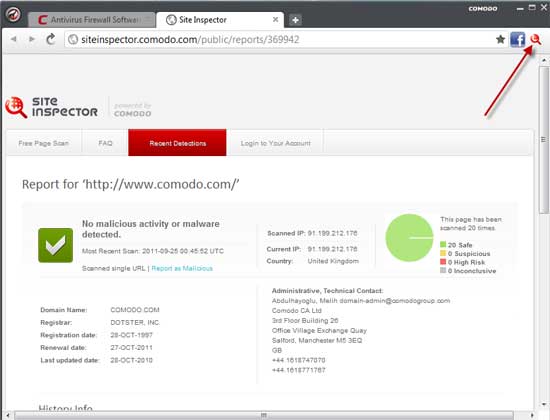Screen dimensions: 550x420
Task: Click the horizontal scrollbar right arrow
Action: click(x=532, y=415)
